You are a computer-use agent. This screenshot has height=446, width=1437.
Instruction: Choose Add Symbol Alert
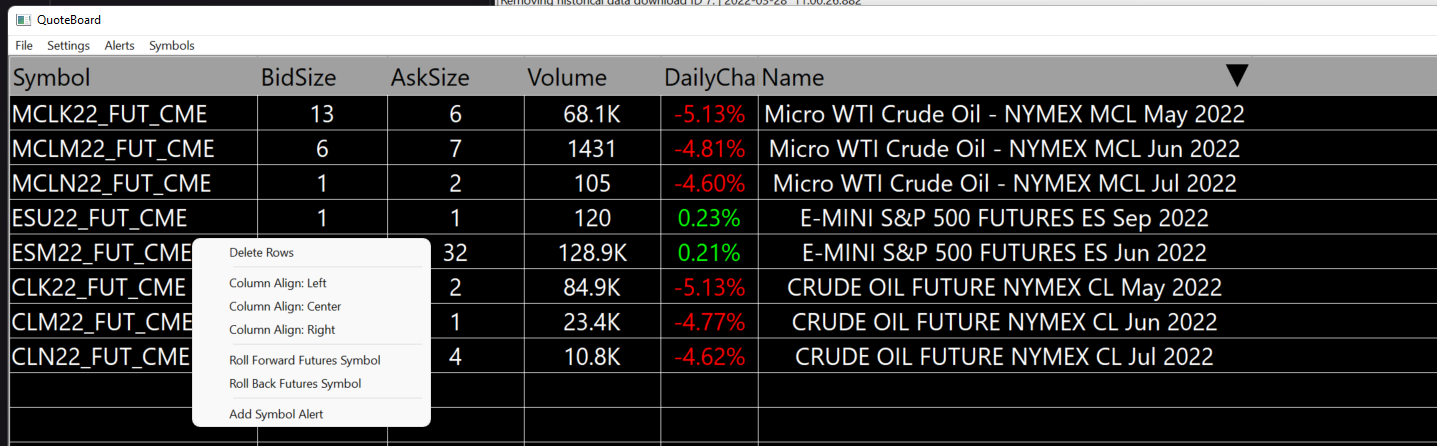pyautogui.click(x=275, y=414)
